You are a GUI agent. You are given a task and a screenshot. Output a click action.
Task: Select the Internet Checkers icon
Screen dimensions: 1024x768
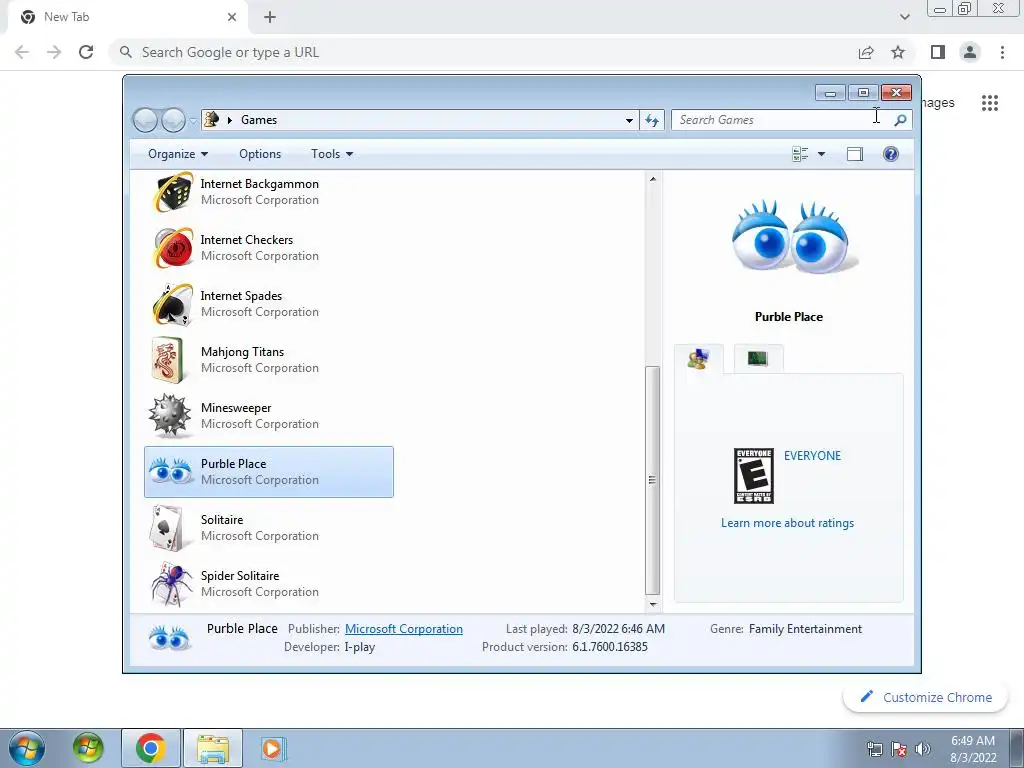[x=173, y=248]
